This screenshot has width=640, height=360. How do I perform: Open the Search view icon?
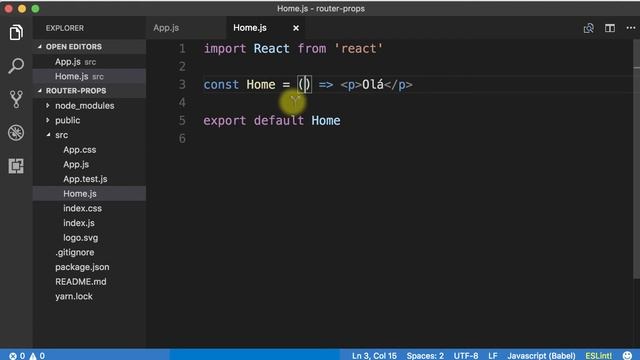(16, 66)
